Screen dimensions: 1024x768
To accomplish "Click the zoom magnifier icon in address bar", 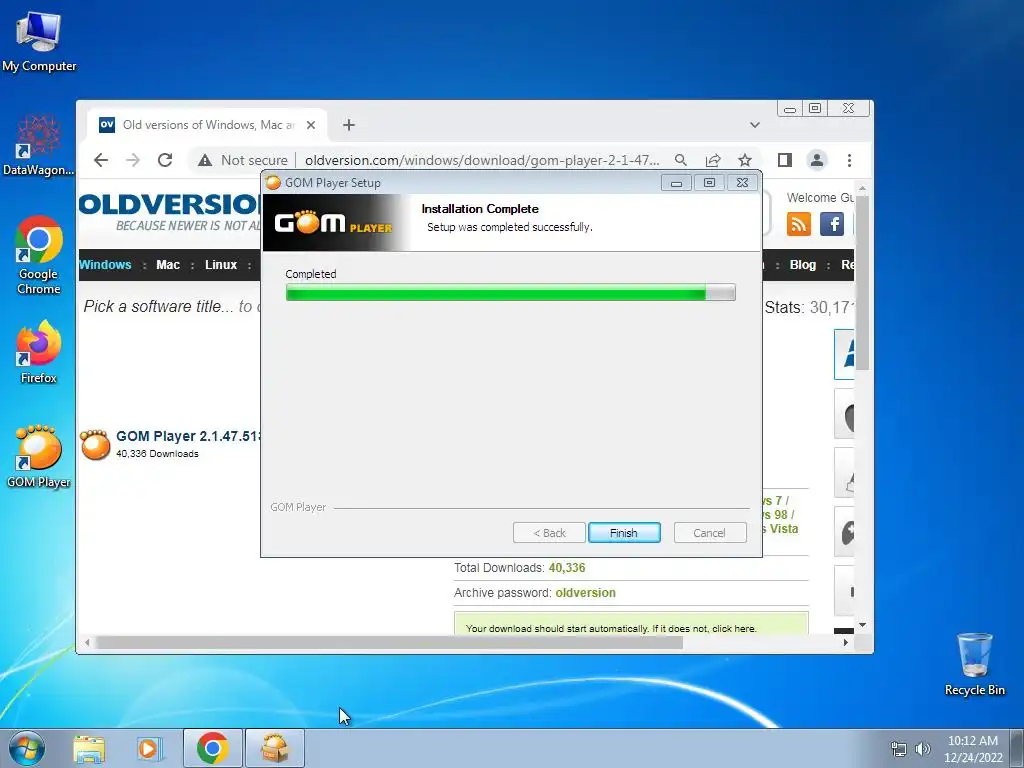I will 680,160.
